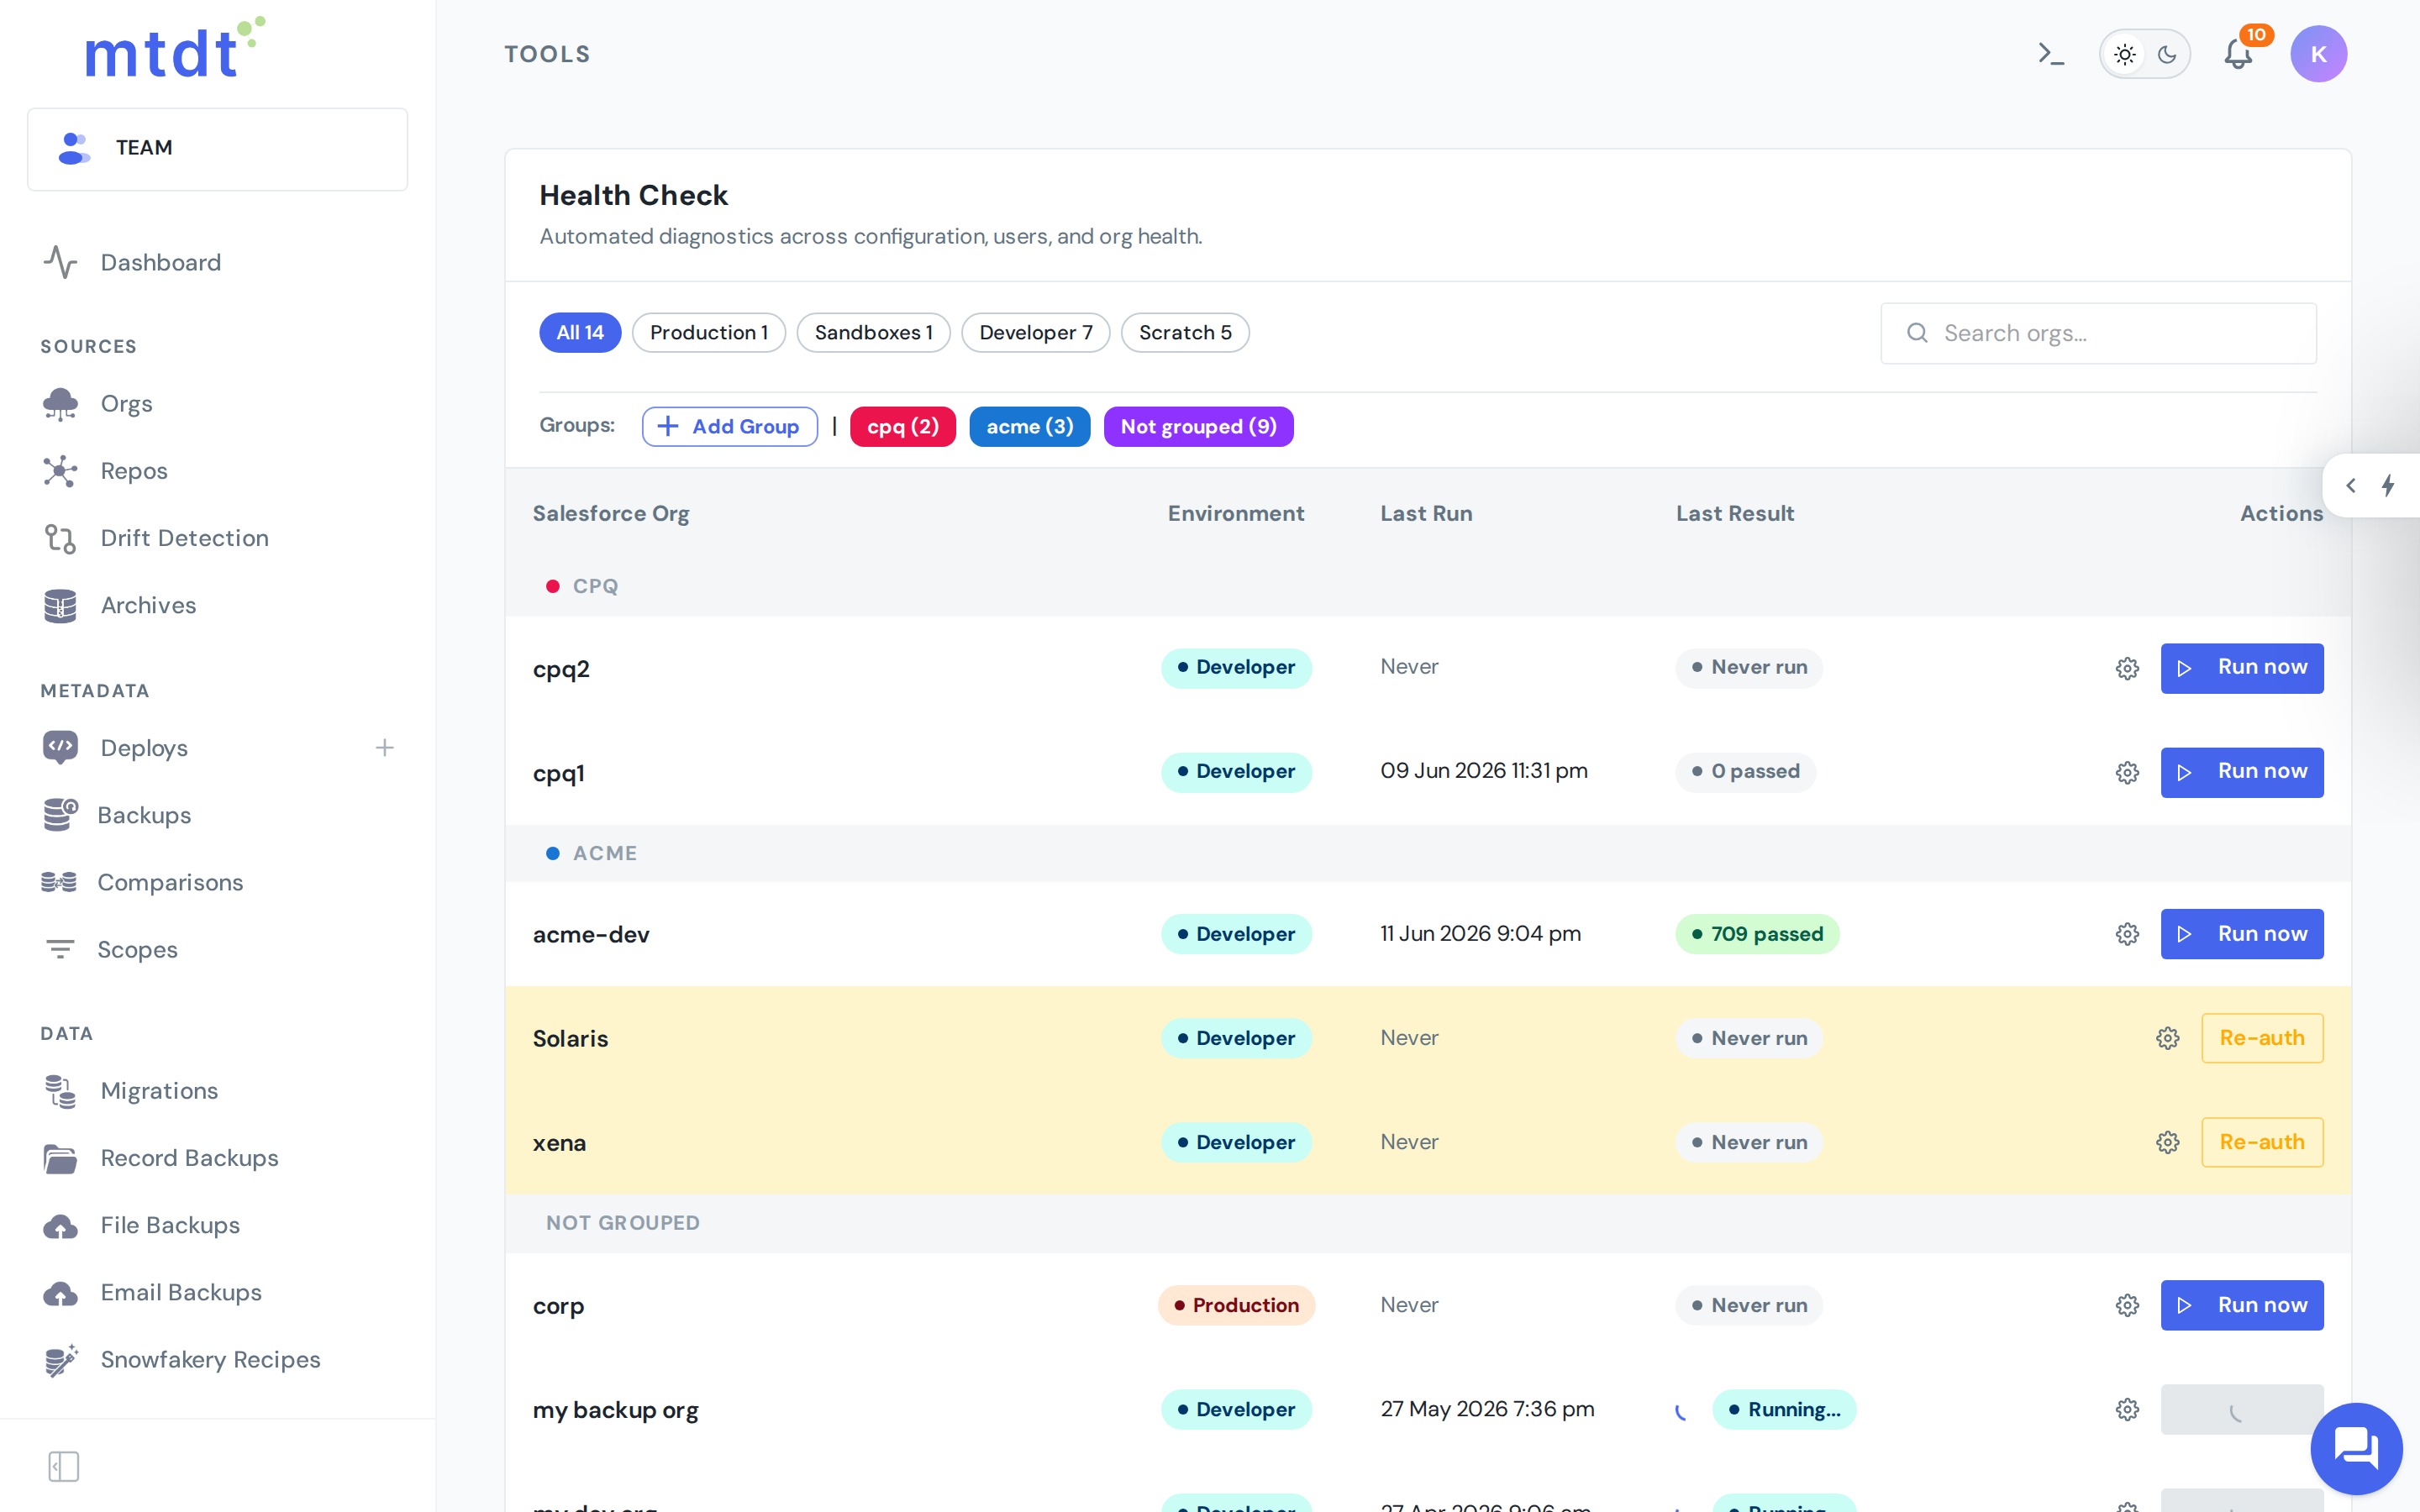
Task: Click the Record Backups folder icon
Action: click(60, 1158)
